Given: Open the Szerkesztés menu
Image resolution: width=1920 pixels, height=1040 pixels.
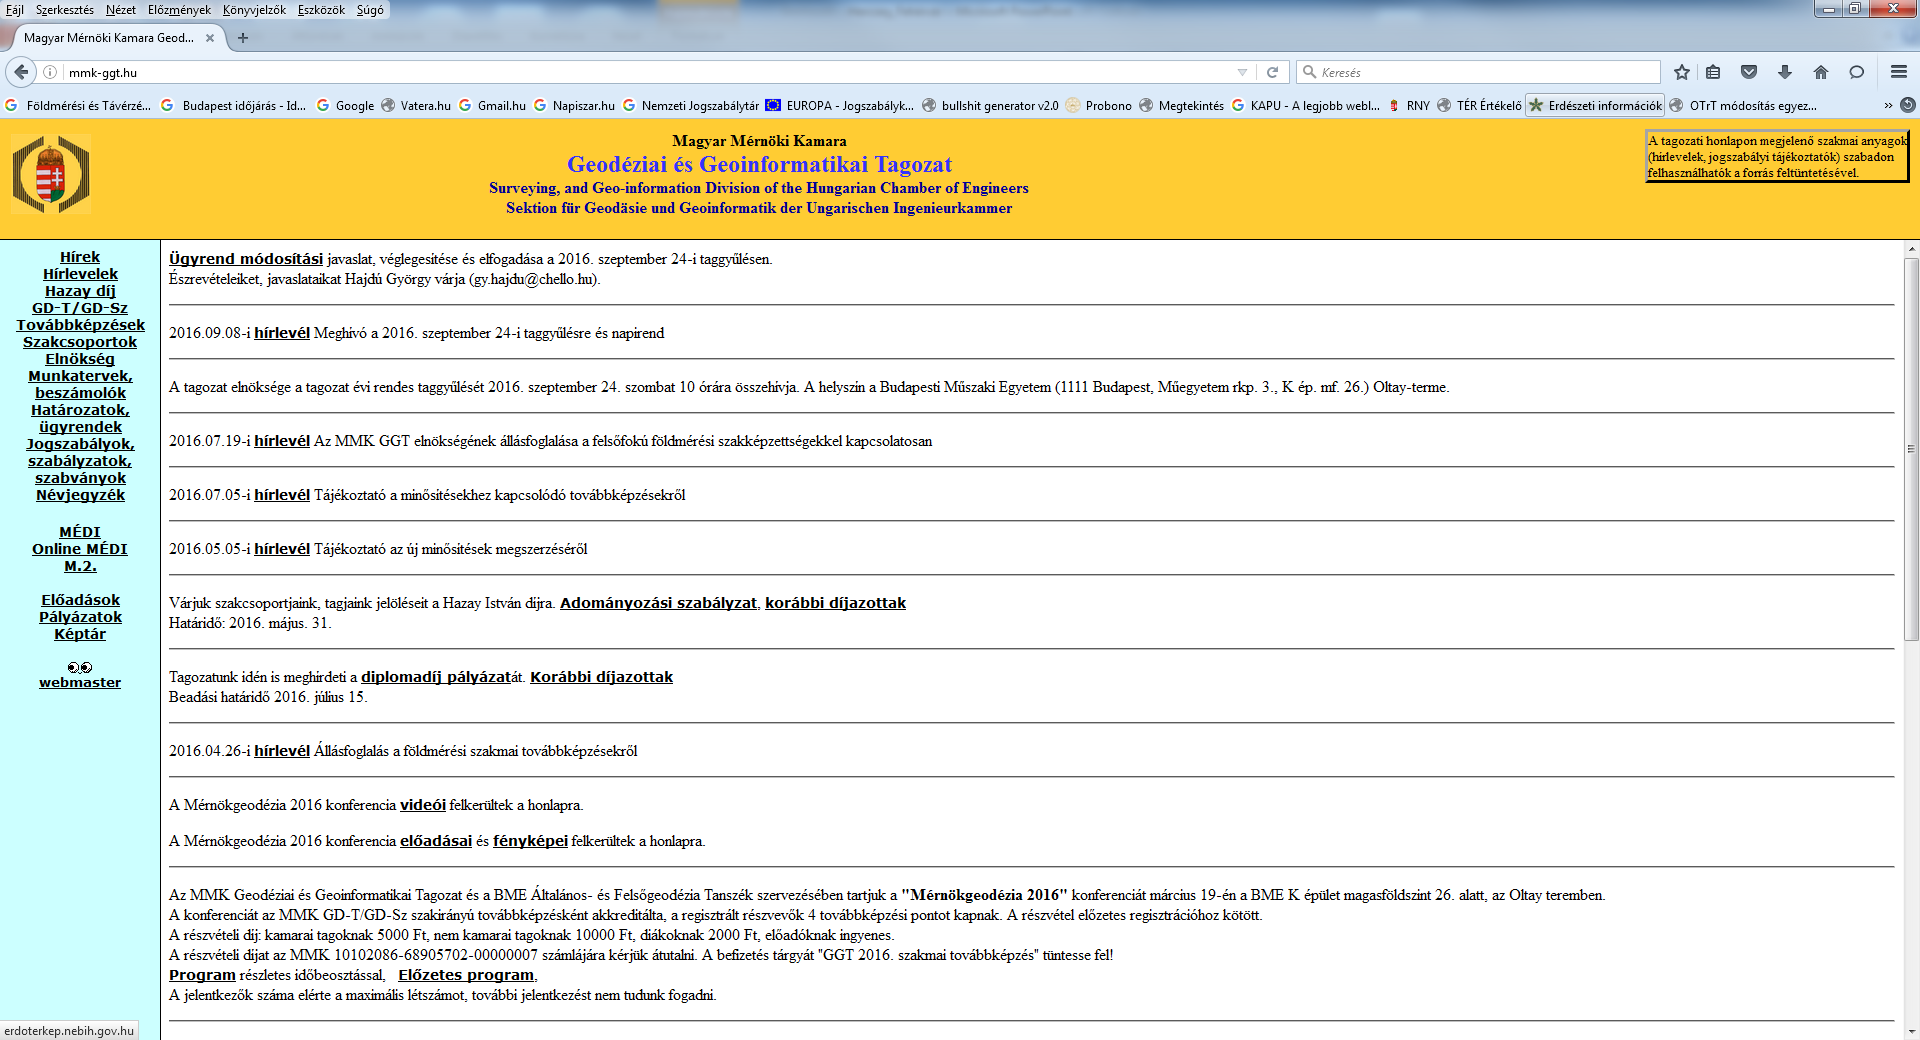Looking at the screenshot, I should click(x=65, y=9).
